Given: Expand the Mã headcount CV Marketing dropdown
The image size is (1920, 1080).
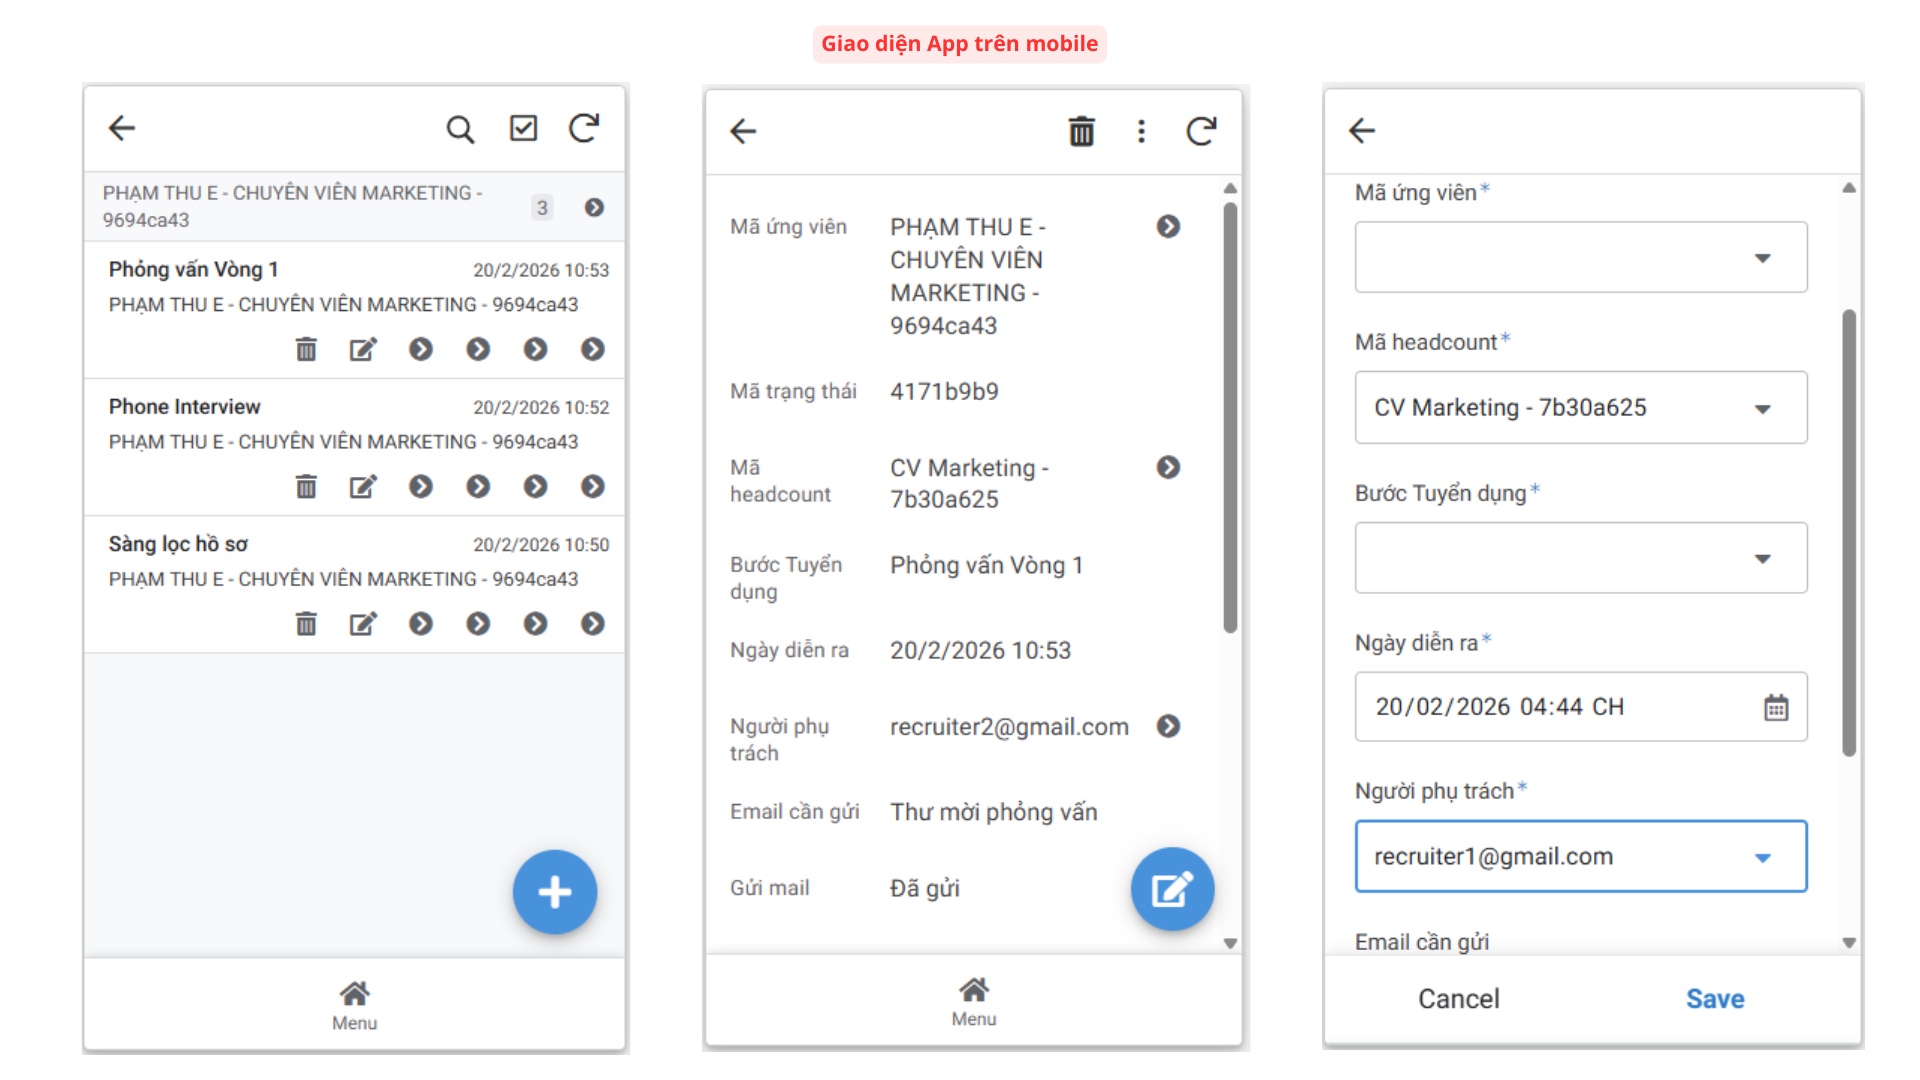Looking at the screenshot, I should [1580, 408].
